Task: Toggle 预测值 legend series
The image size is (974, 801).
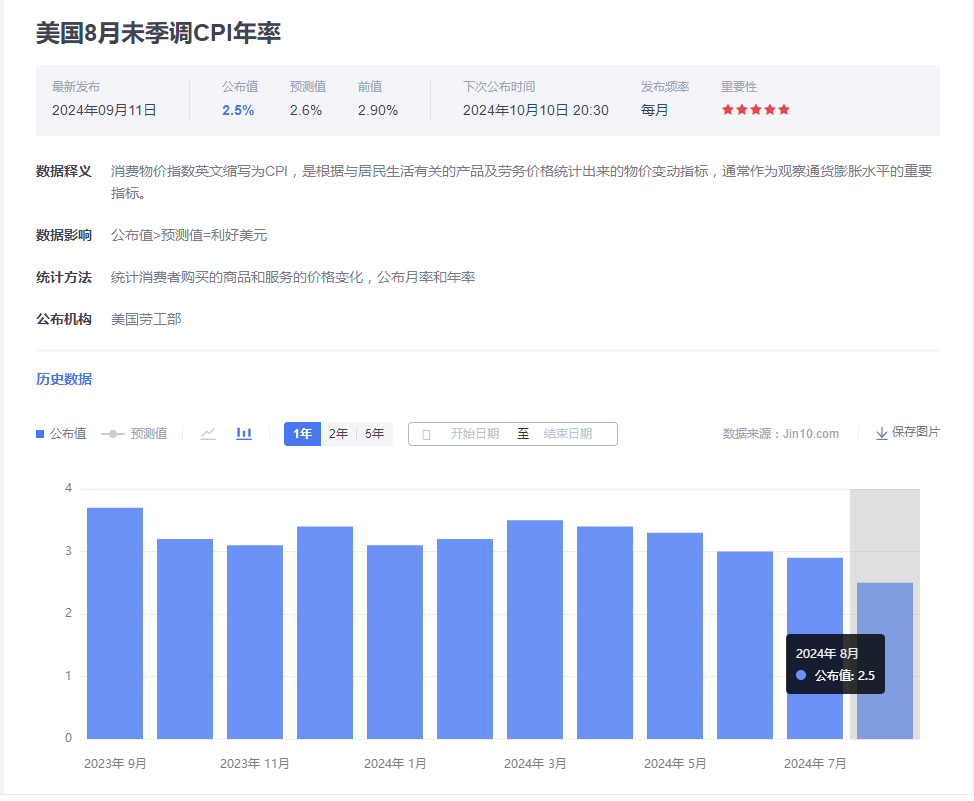Action: pyautogui.click(x=134, y=434)
